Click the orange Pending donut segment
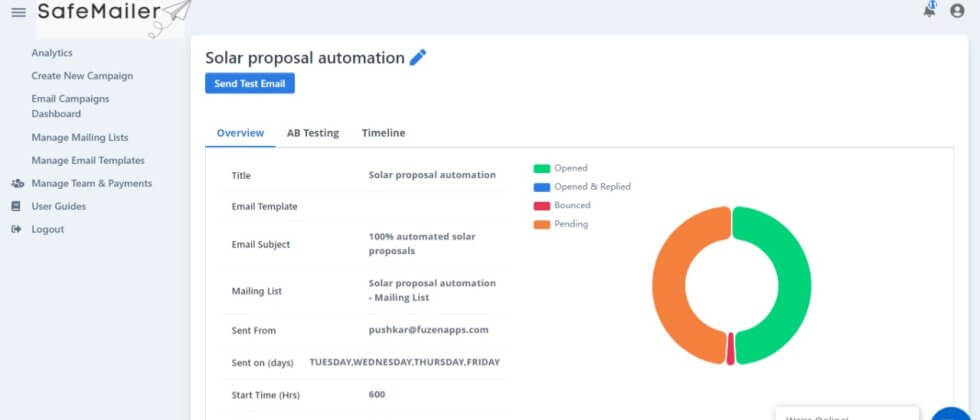Image resolution: width=980 pixels, height=420 pixels. click(x=669, y=284)
